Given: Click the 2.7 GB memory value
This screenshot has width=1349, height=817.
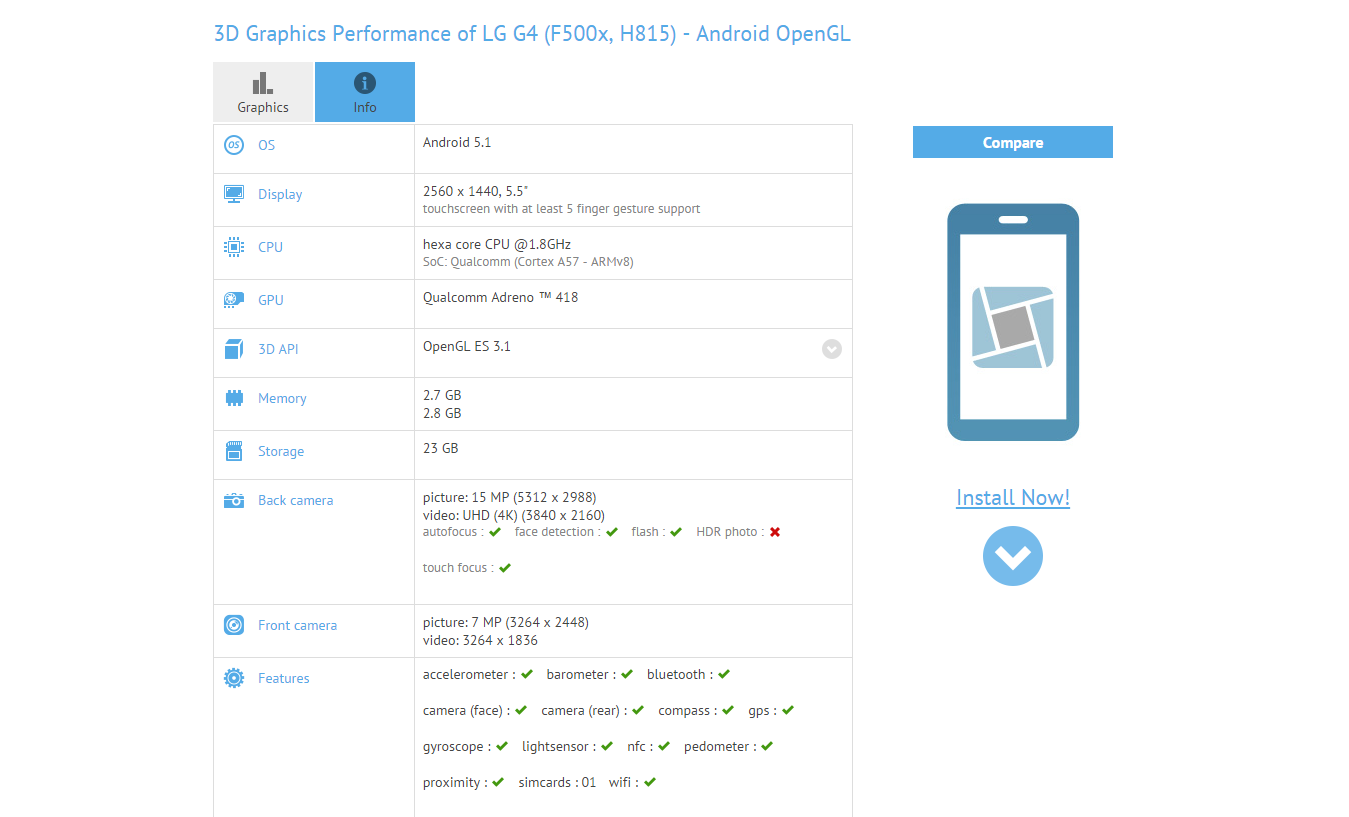Looking at the screenshot, I should coord(442,395).
